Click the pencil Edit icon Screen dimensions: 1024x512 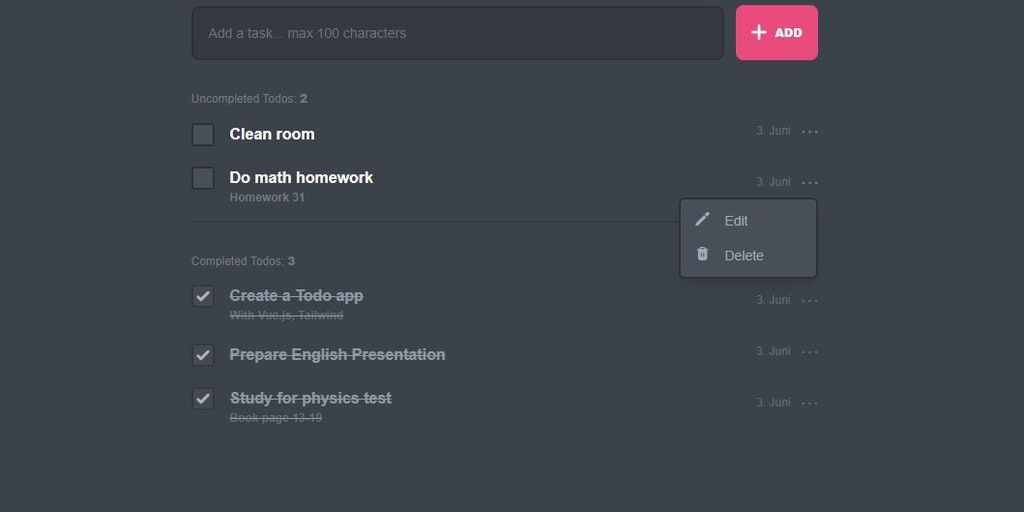pyautogui.click(x=702, y=219)
